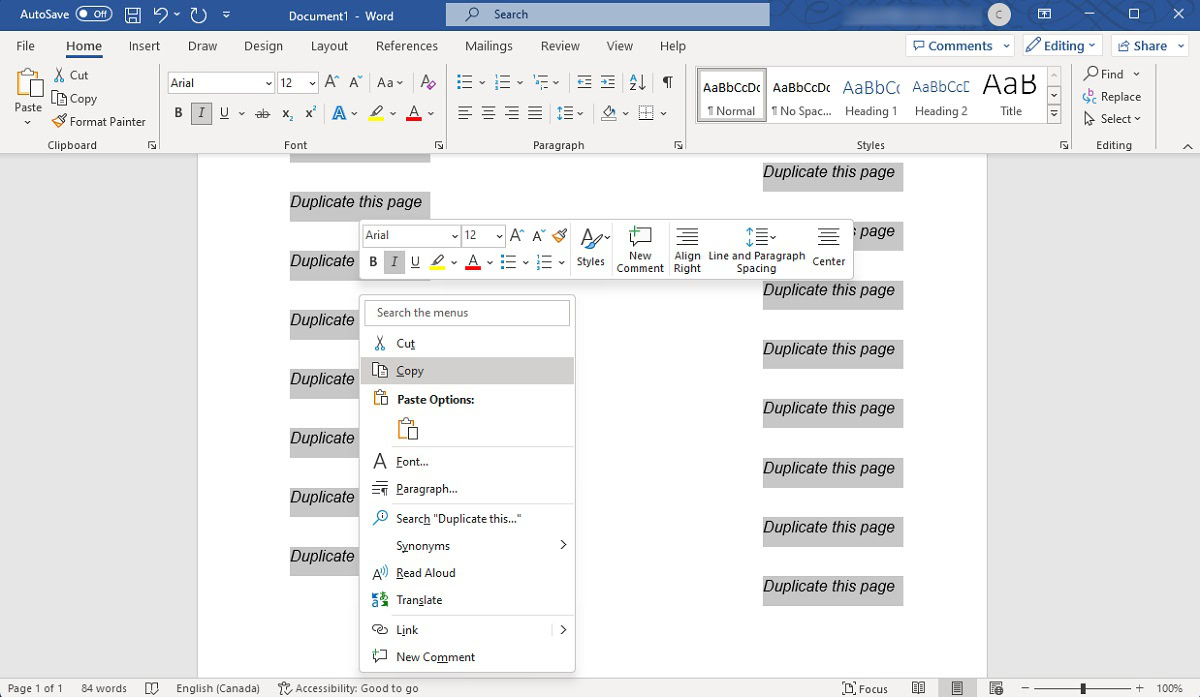Select Copy from the context menu
The width and height of the screenshot is (1200, 697).
[410, 371]
